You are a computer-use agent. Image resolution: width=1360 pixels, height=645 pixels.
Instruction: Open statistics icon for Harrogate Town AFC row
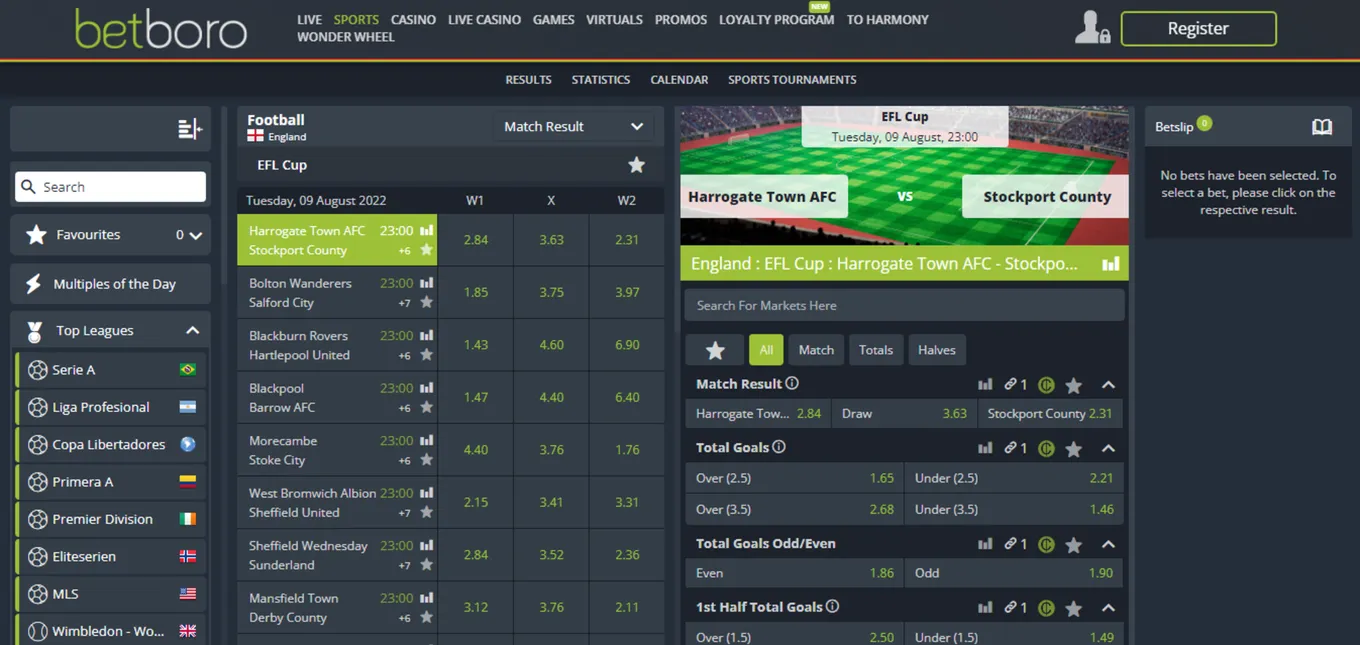click(427, 230)
